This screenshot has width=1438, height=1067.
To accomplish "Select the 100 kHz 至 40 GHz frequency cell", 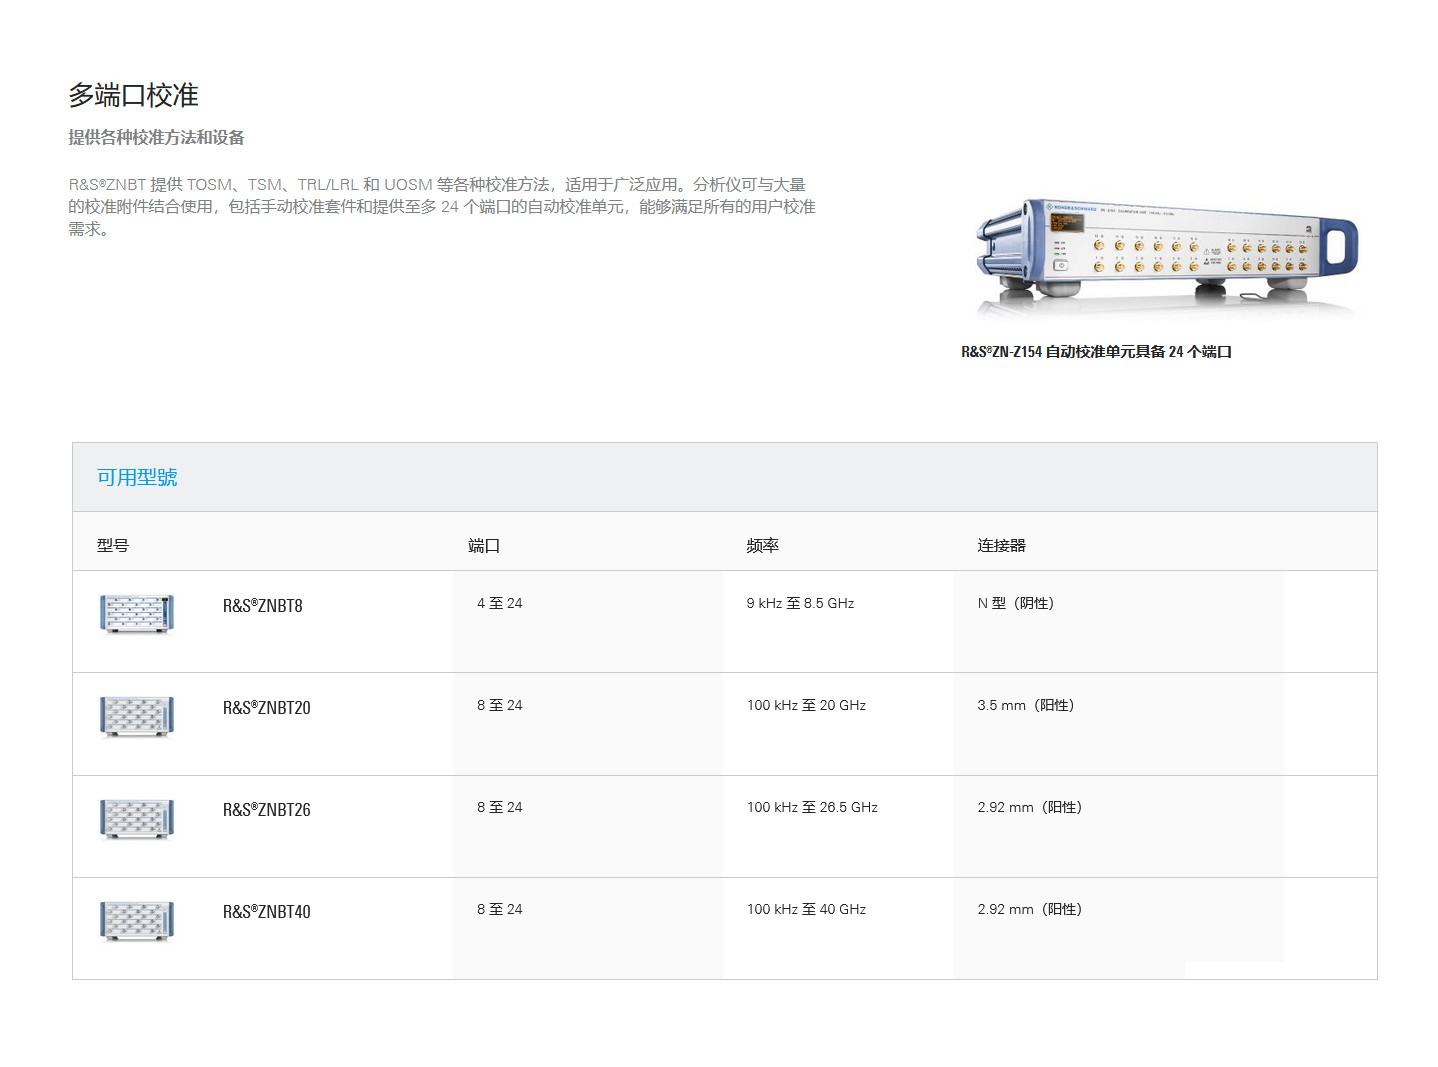I will (806, 910).
